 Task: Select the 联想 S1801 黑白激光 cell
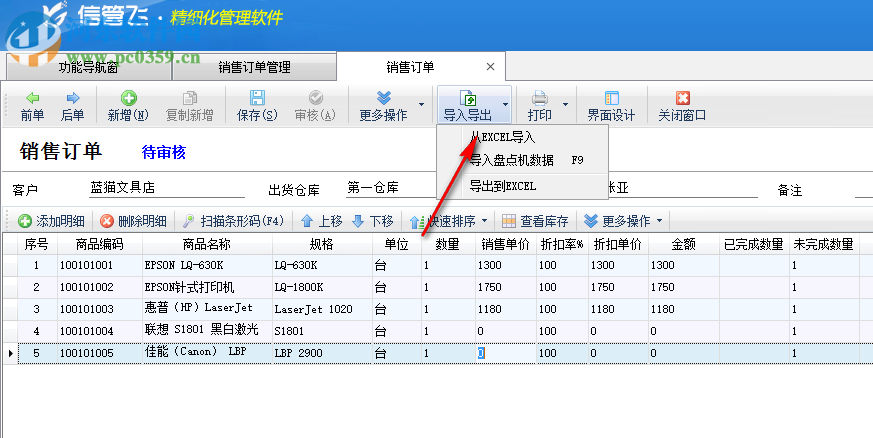[207, 331]
